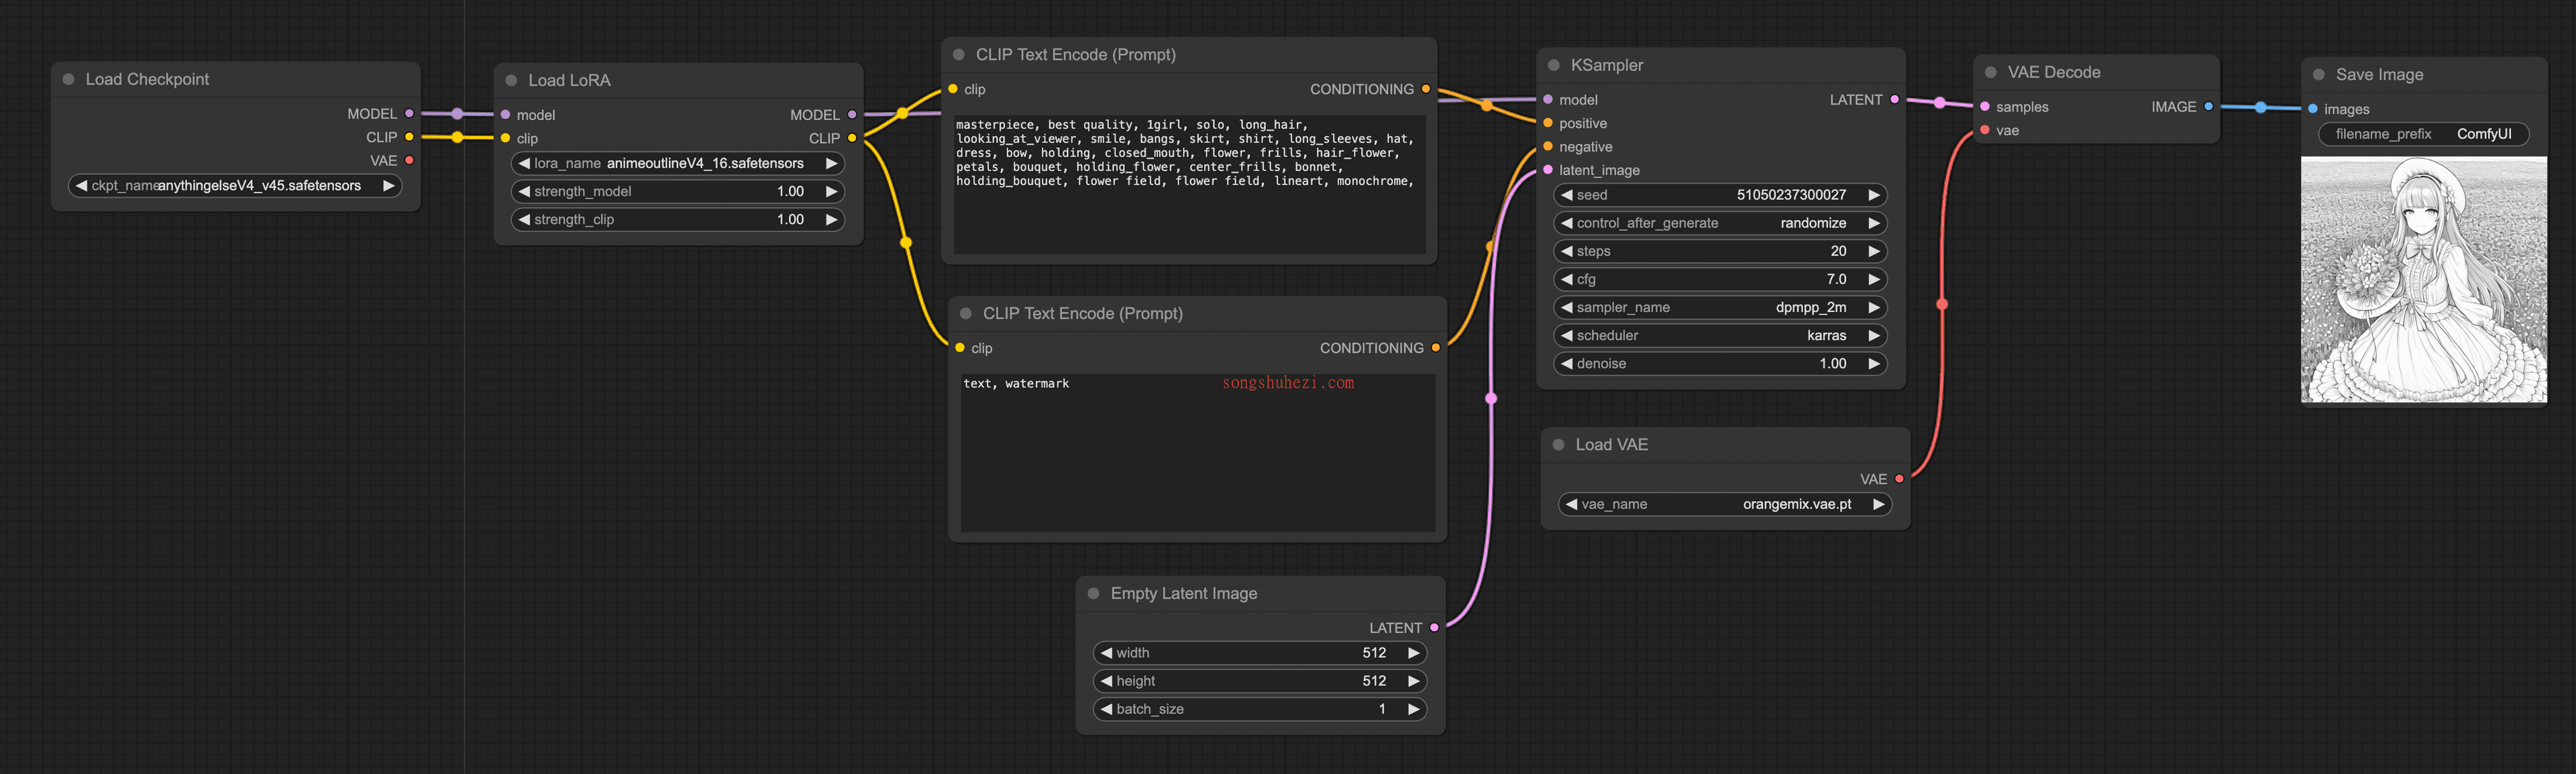Image resolution: width=2576 pixels, height=774 pixels.
Task: Click the images input socket on Save Image
Action: tap(2313, 109)
